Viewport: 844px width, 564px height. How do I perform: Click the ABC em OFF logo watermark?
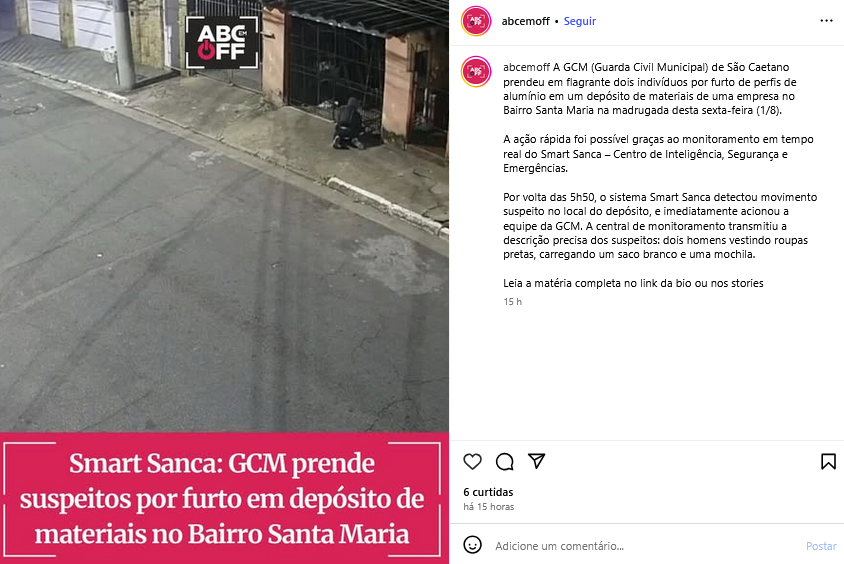coord(222,42)
